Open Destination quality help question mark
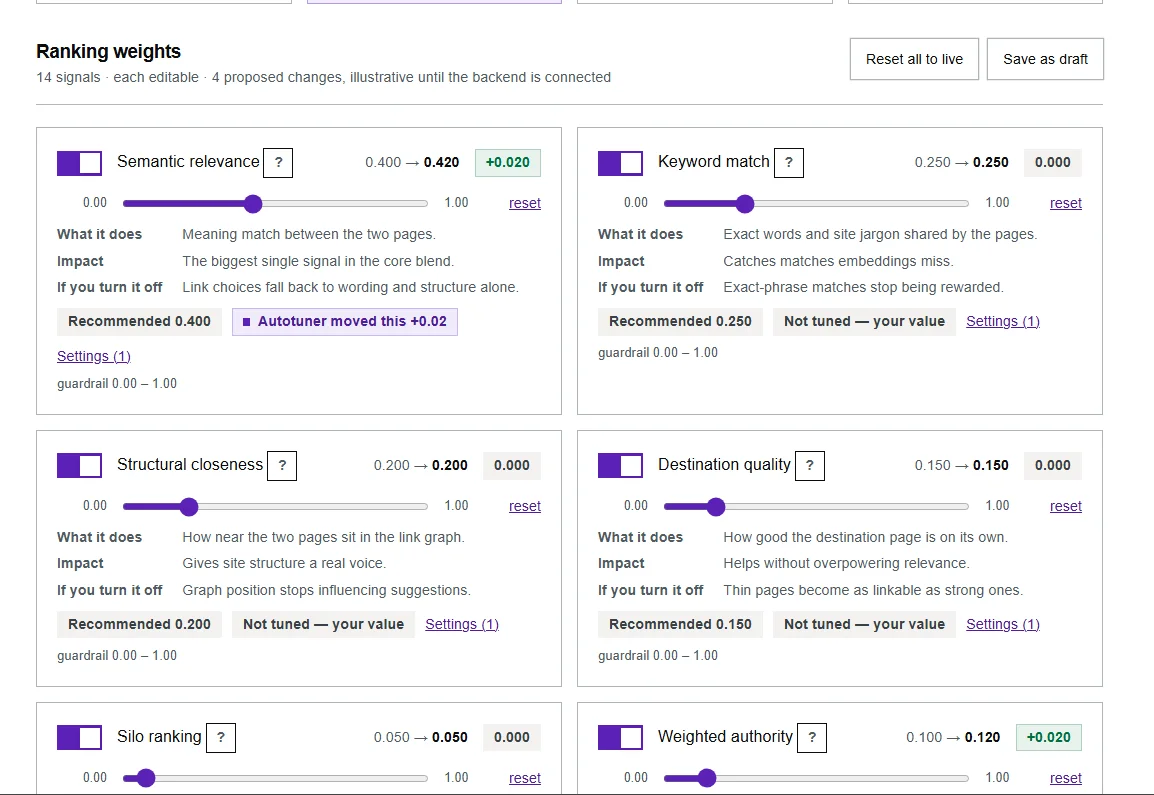The width and height of the screenshot is (1154, 795). (x=810, y=466)
